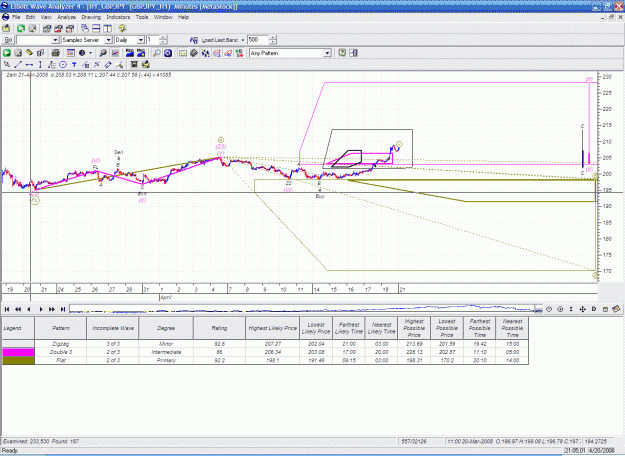Click the fast rewind playback button

click(x=18, y=309)
